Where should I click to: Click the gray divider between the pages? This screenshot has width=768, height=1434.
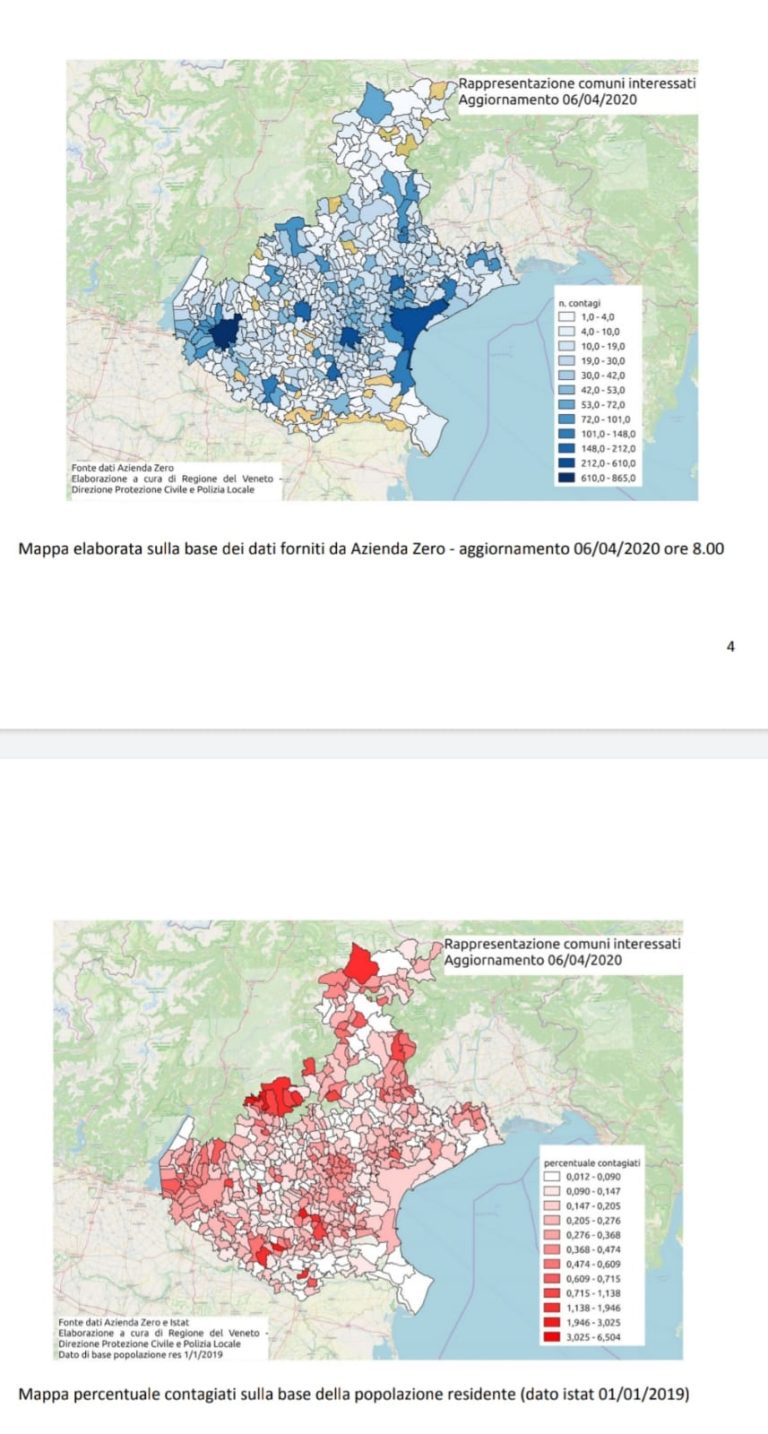tap(384, 743)
